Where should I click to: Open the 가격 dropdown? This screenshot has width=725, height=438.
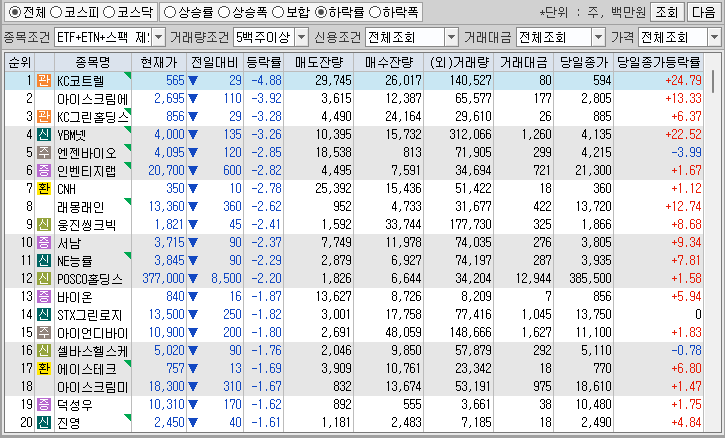coord(714,37)
